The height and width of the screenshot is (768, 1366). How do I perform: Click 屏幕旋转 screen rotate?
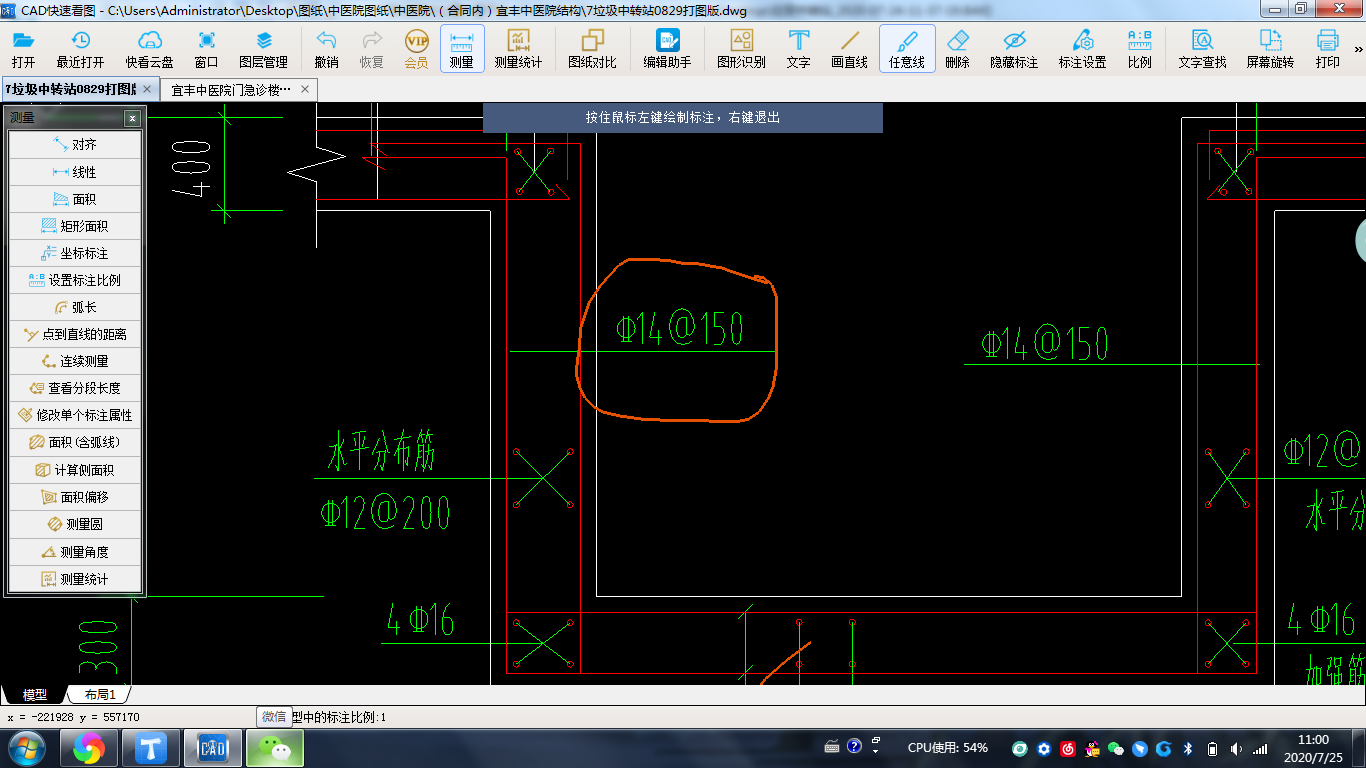(1270, 49)
